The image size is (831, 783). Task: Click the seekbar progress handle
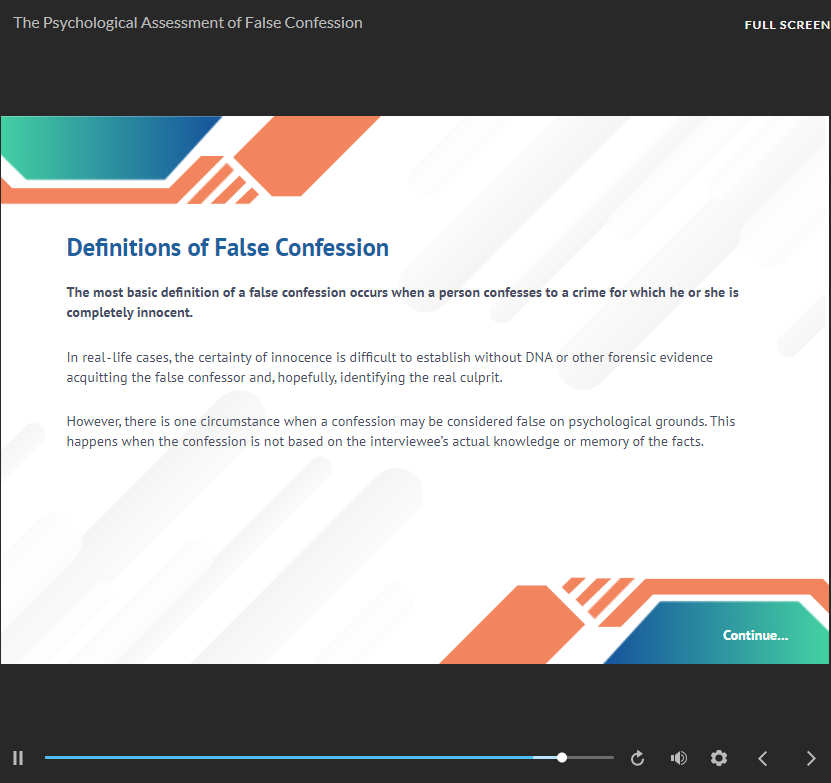562,758
